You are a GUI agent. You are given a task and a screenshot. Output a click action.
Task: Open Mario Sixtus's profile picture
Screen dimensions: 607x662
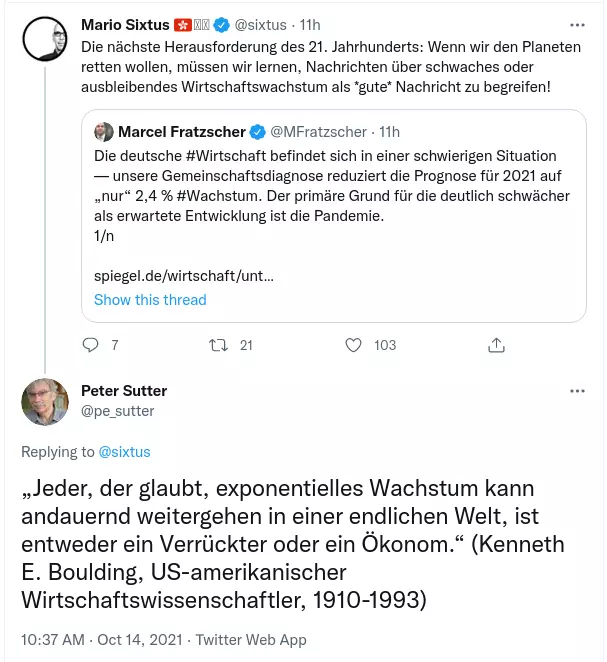coord(45,39)
